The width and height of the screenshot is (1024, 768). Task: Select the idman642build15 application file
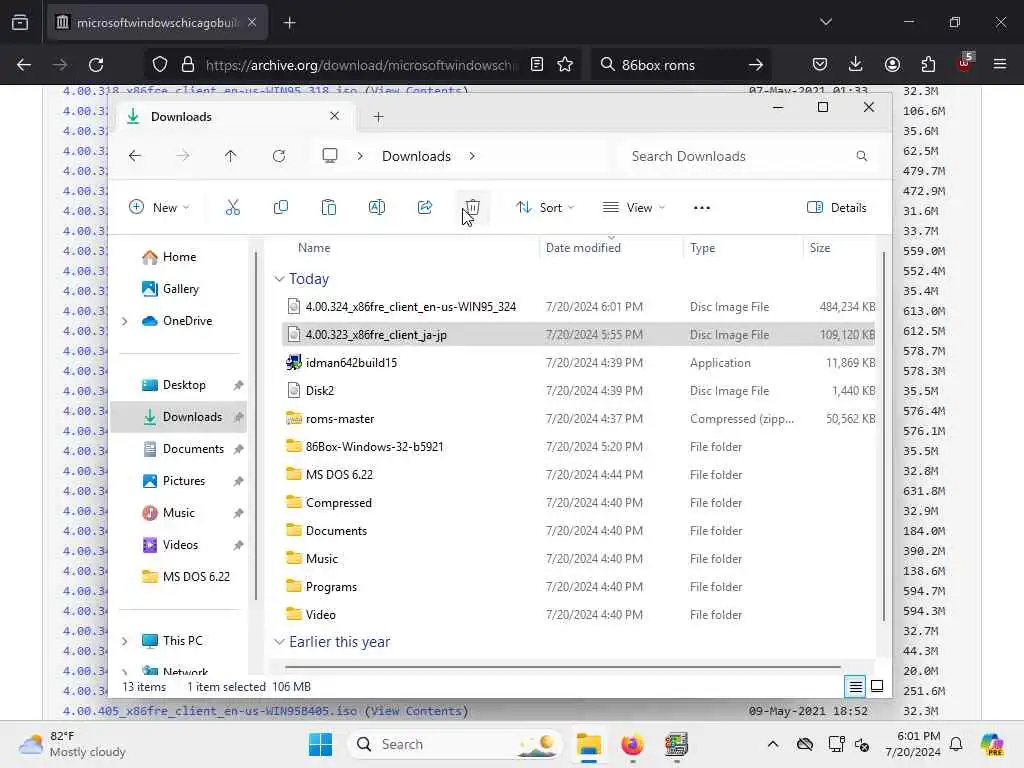coord(579,362)
